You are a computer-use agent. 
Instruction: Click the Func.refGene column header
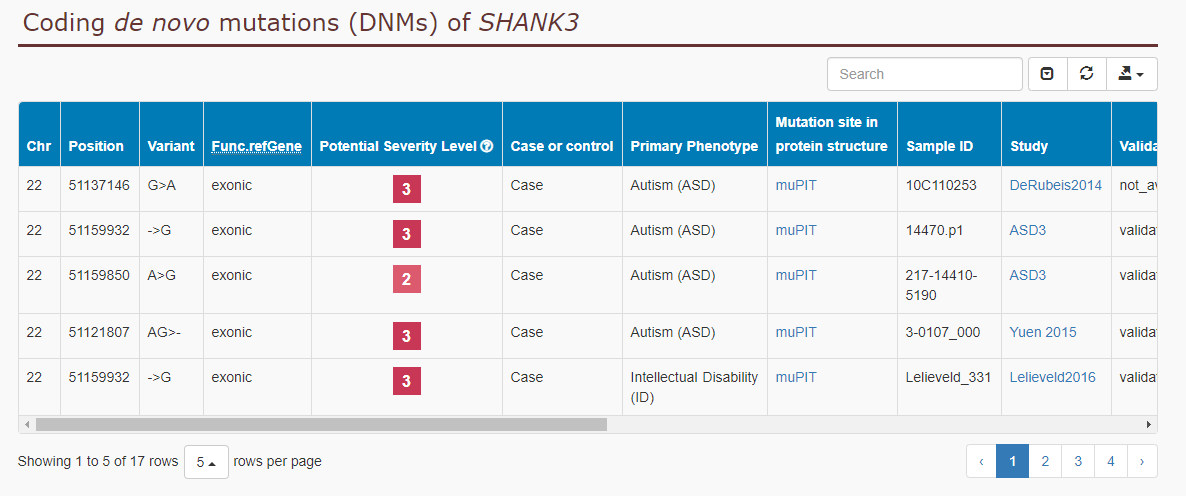(256, 147)
